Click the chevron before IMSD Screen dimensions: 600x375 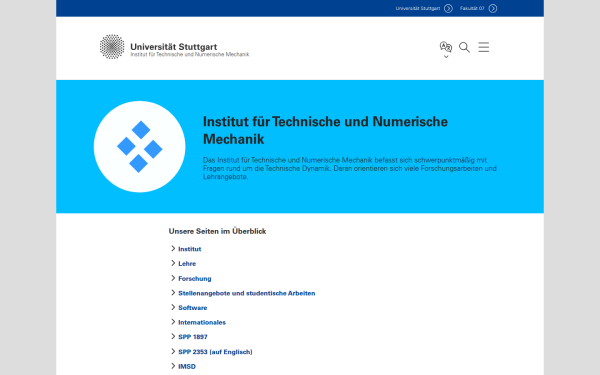[x=173, y=365]
